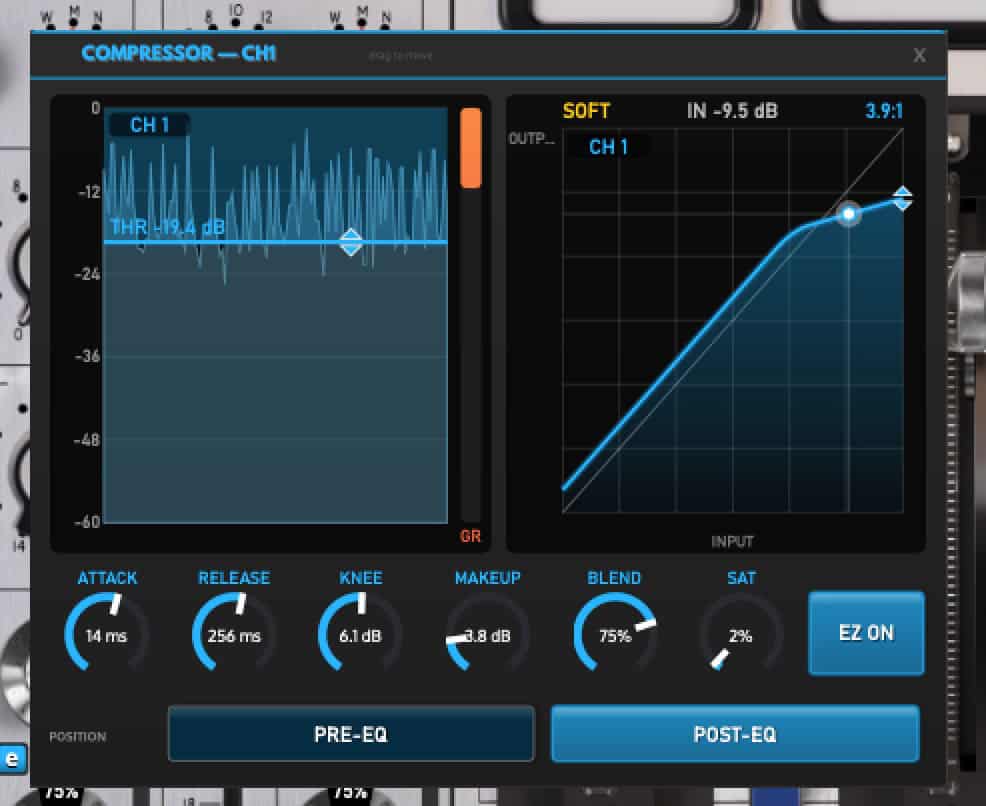
Task: Adjust the RELEASE knob showing 256 ms
Action: point(234,634)
